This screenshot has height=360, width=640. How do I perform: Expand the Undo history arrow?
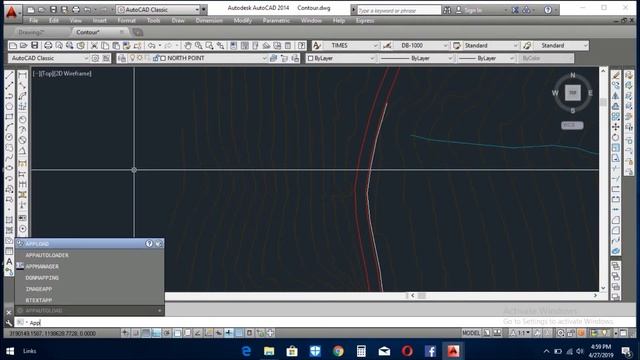(x=160, y=46)
